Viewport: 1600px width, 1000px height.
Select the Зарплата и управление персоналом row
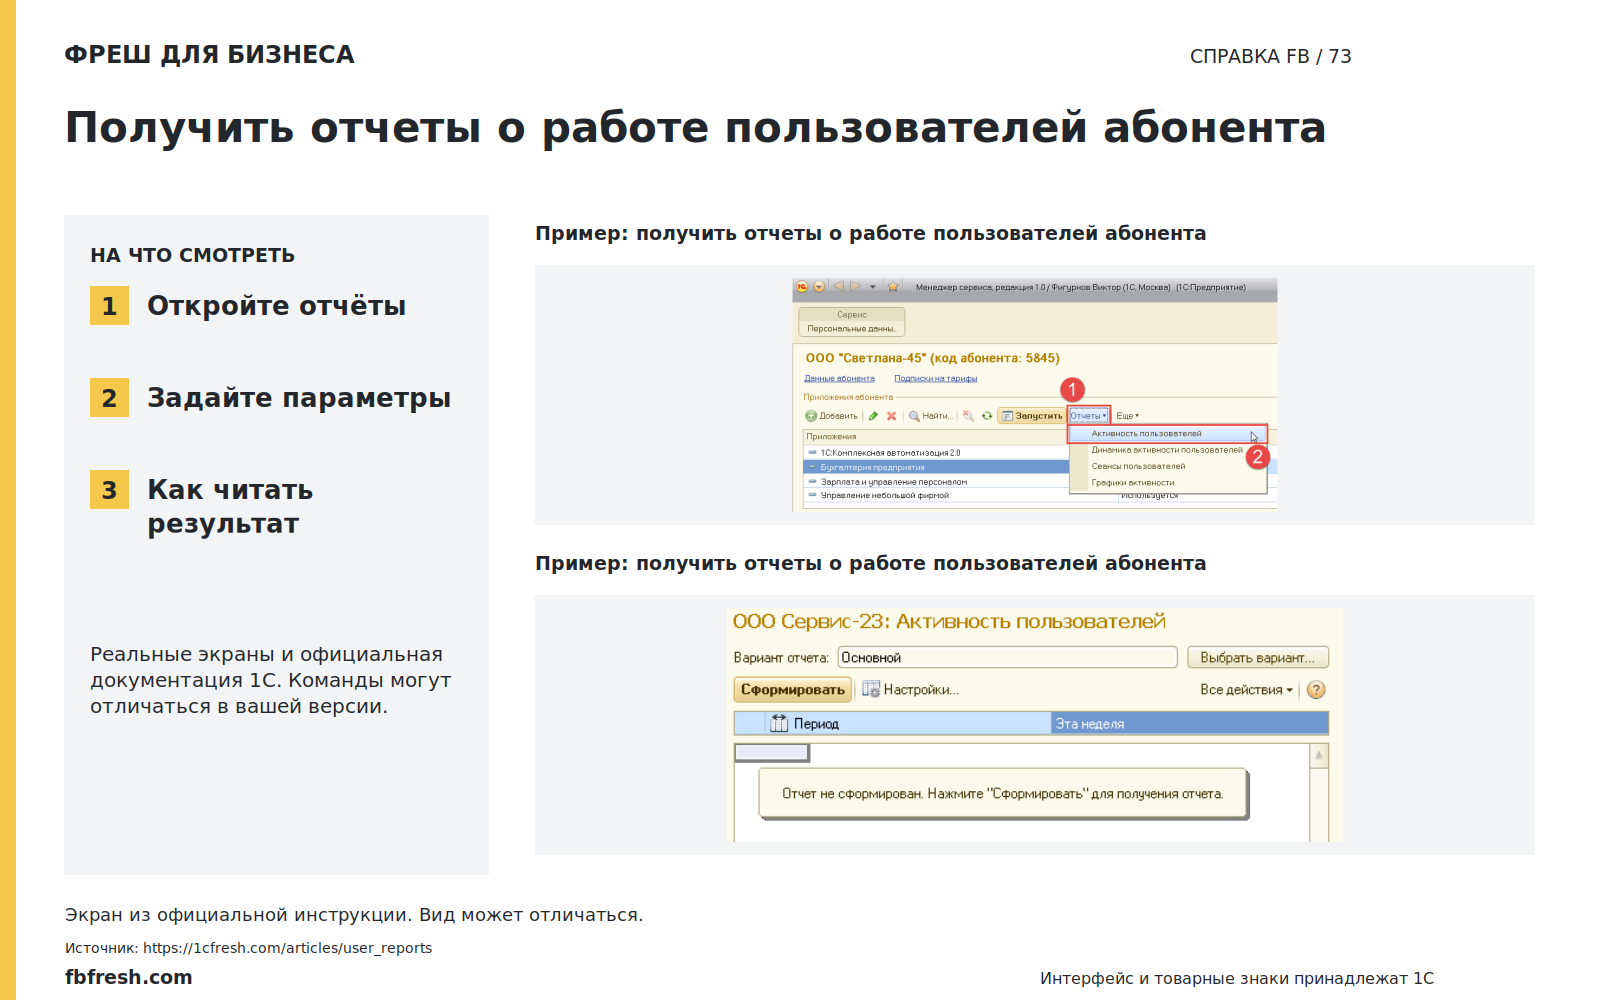(937, 481)
